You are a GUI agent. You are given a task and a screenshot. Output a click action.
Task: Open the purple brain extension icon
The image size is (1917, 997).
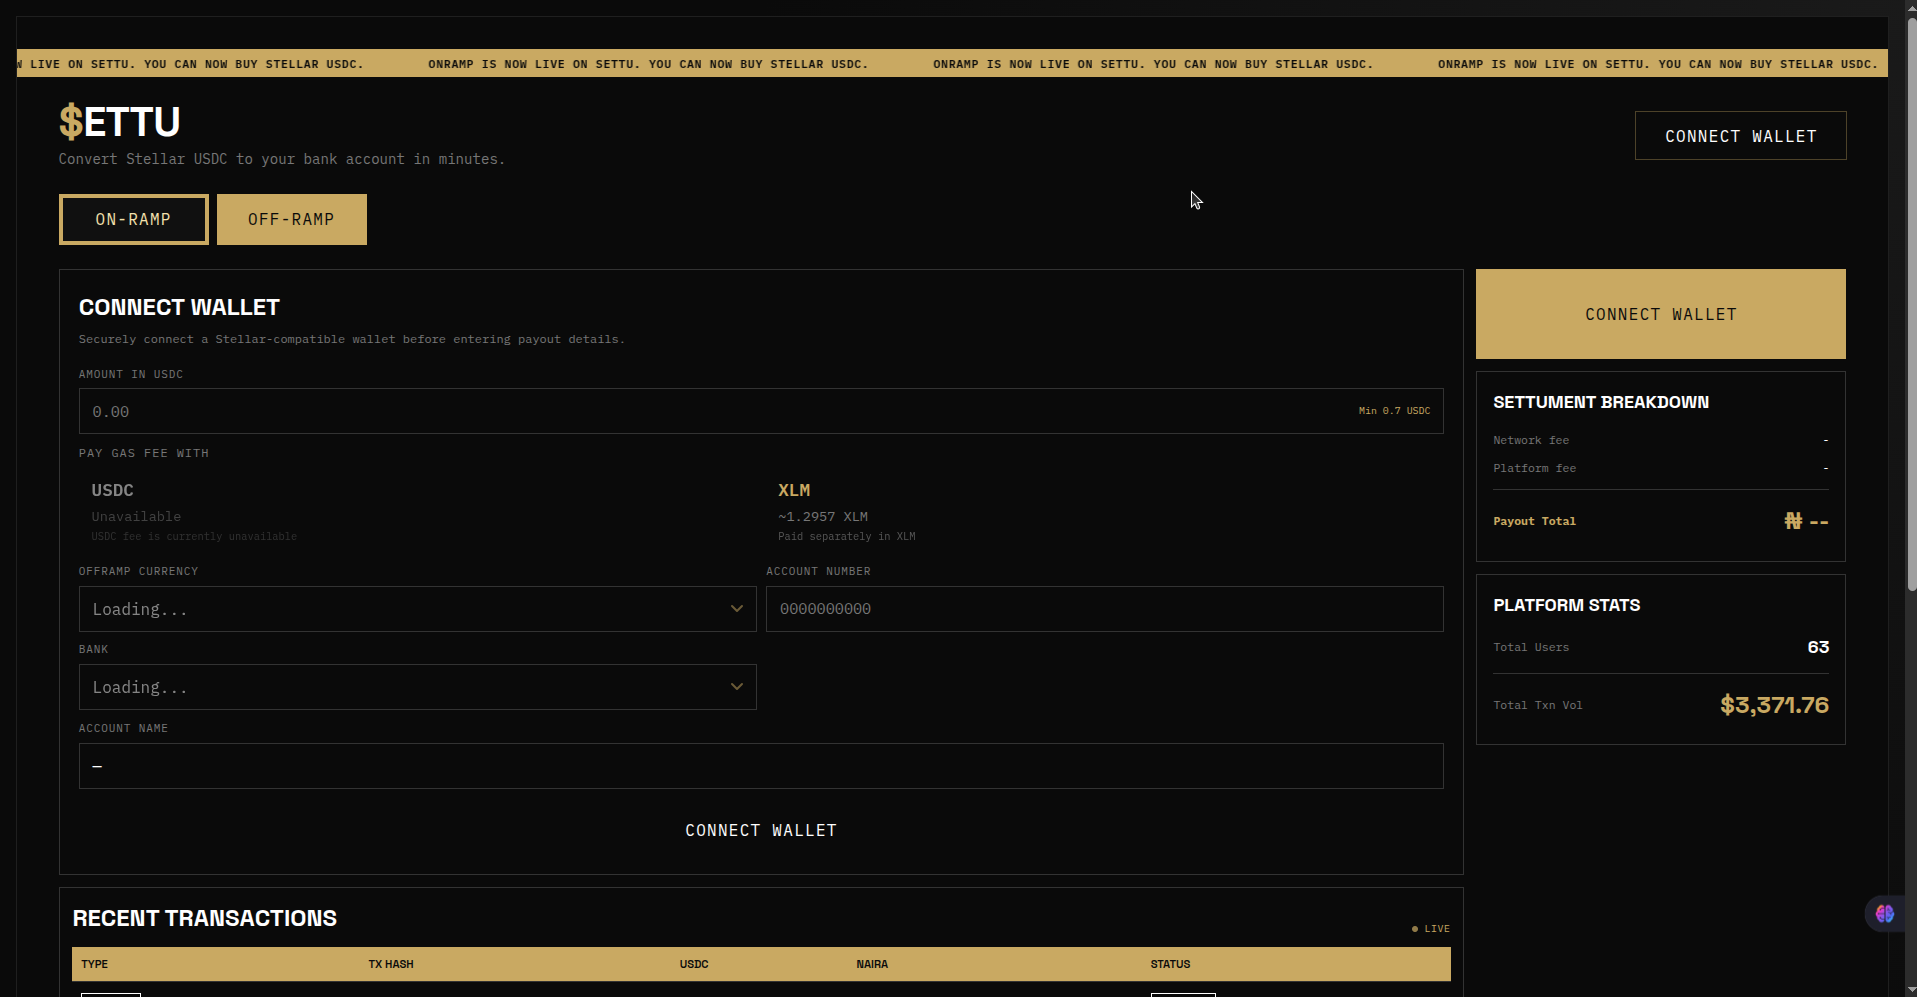pos(1885,913)
